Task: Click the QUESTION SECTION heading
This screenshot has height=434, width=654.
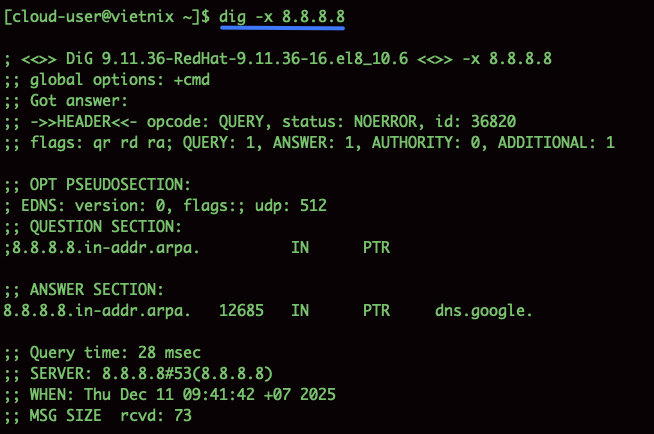Action: [86, 227]
